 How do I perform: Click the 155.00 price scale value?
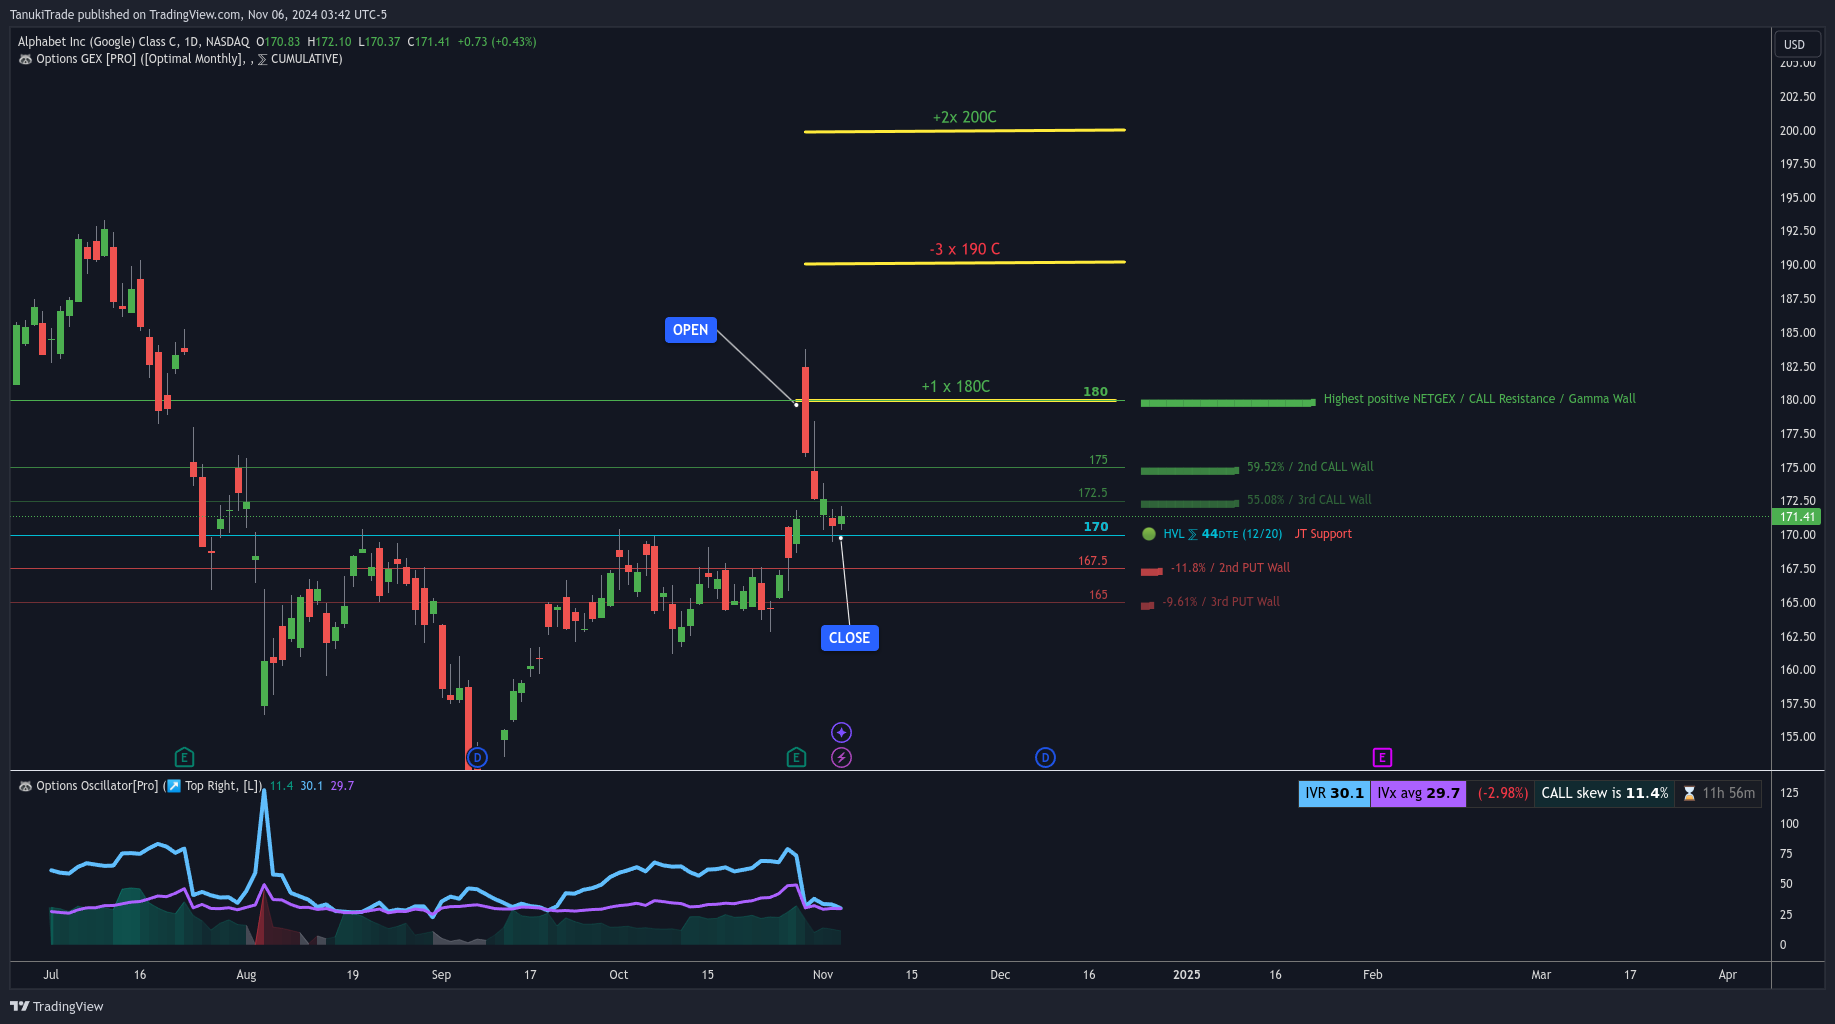pos(1797,737)
